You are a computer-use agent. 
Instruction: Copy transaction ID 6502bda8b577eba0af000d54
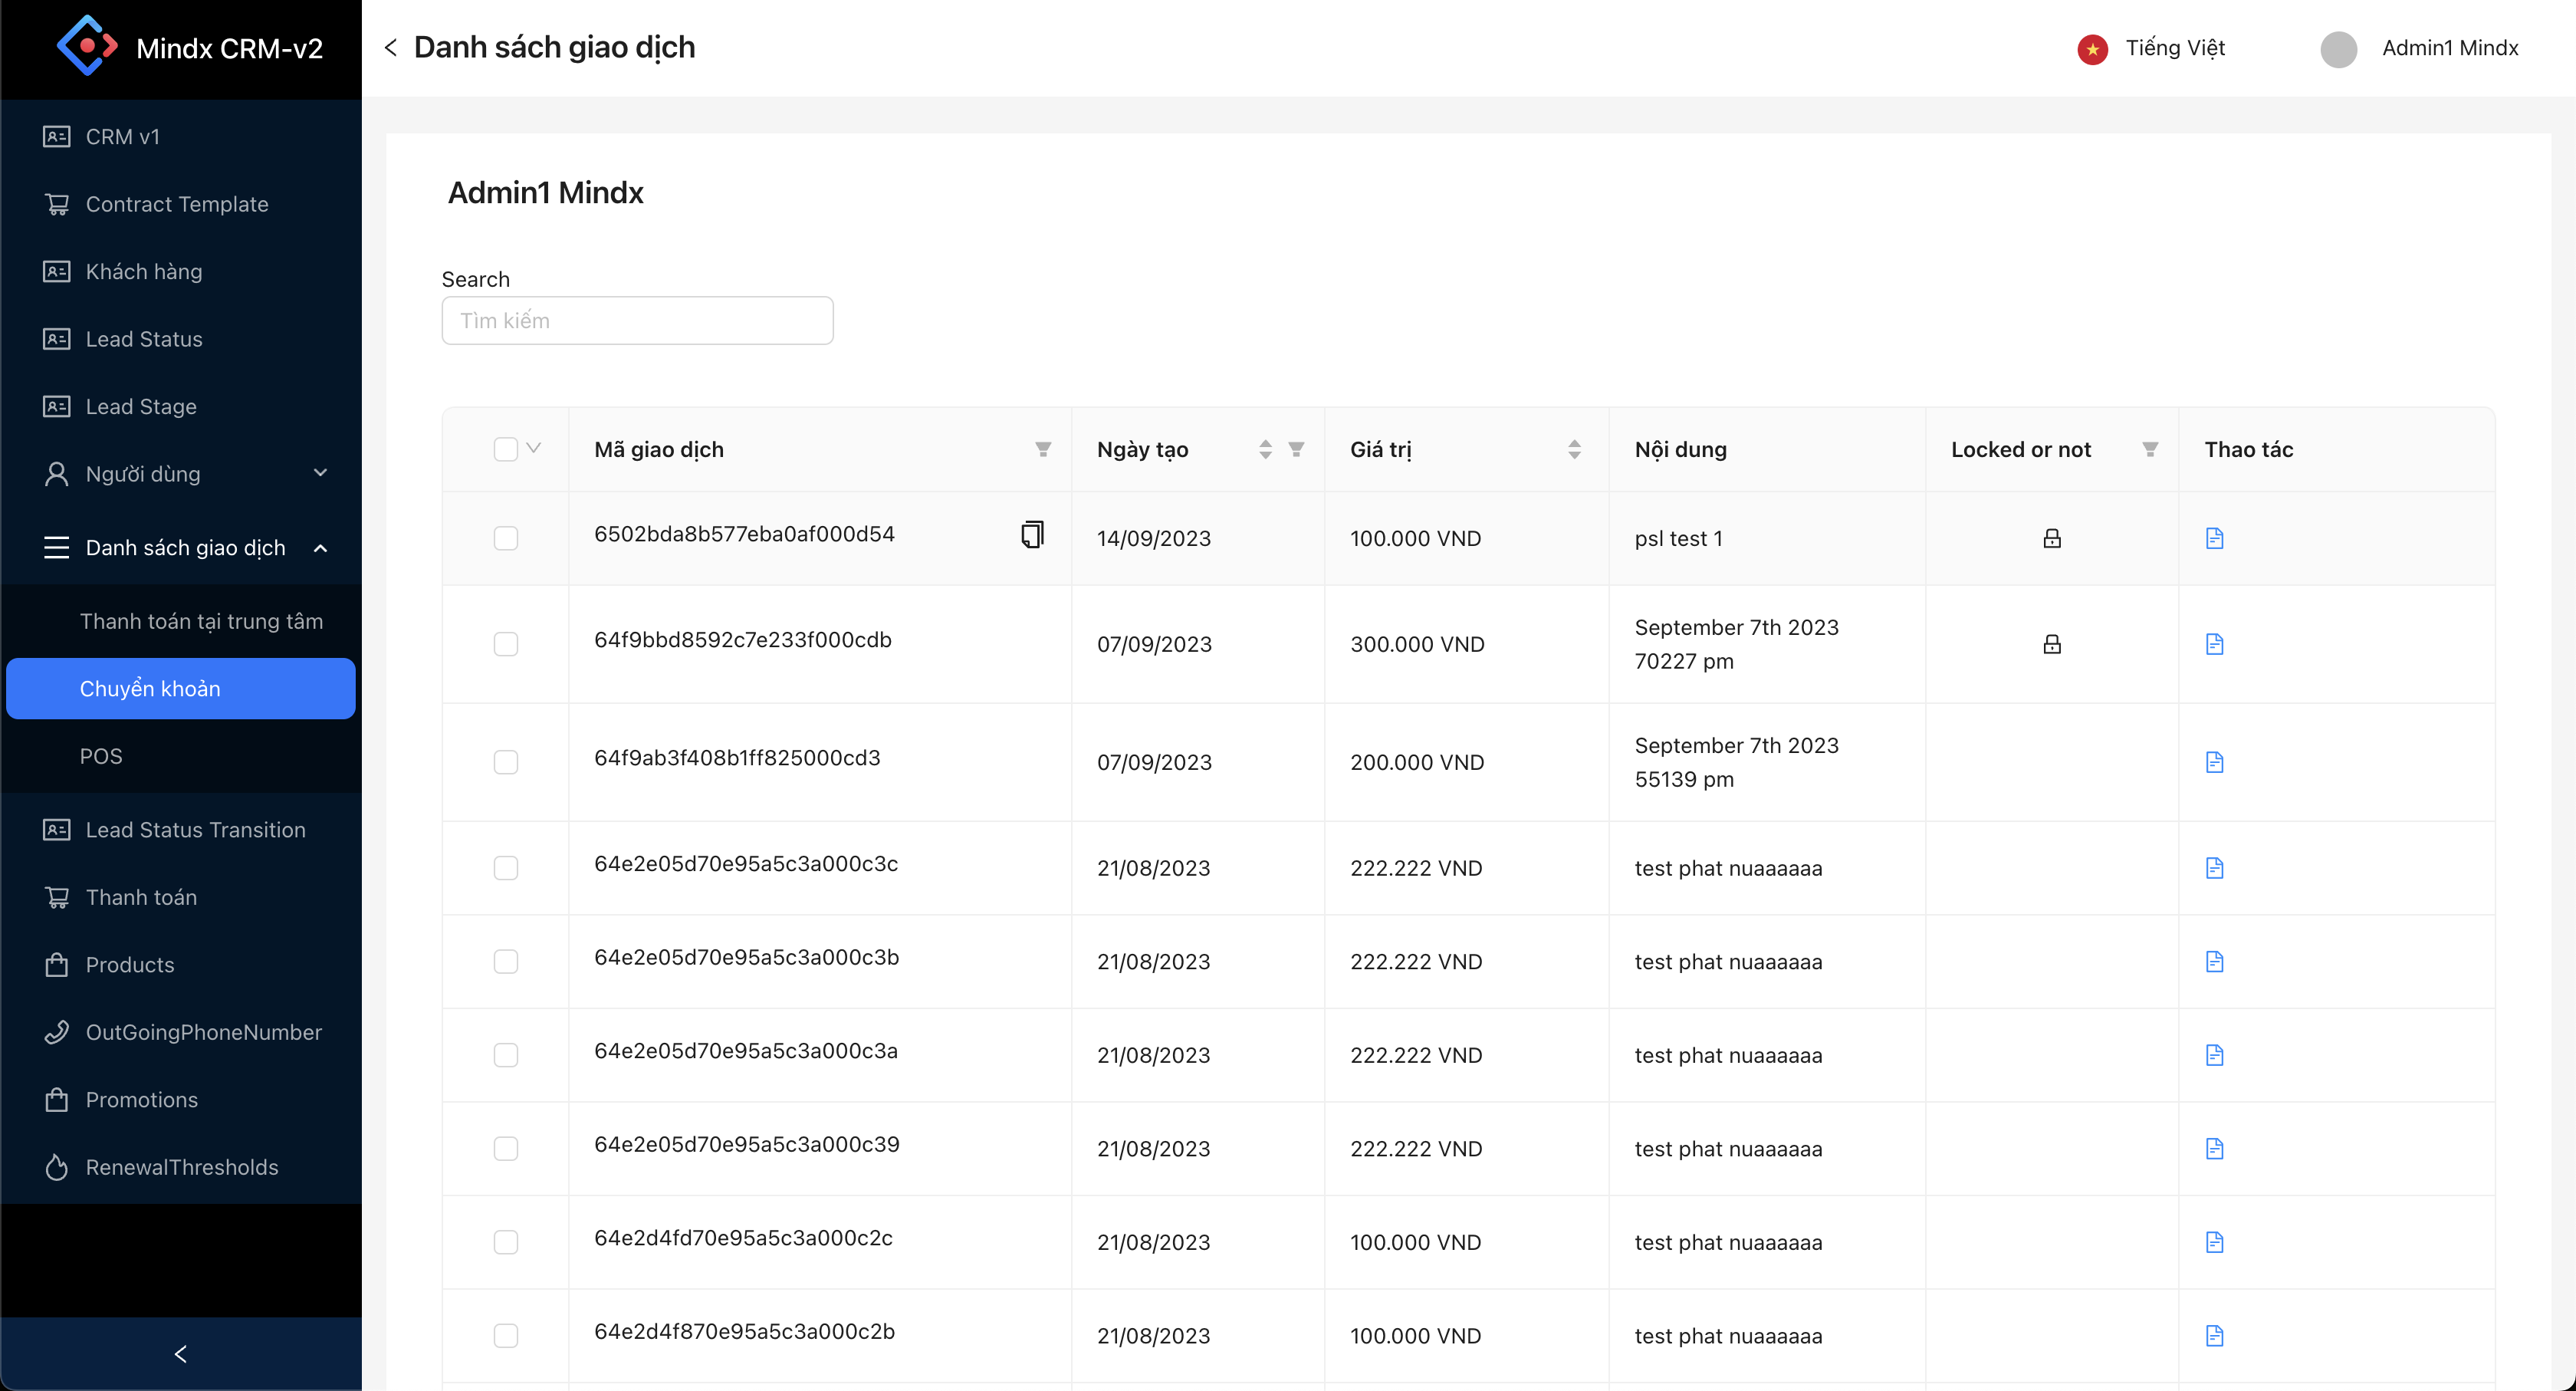click(1032, 534)
